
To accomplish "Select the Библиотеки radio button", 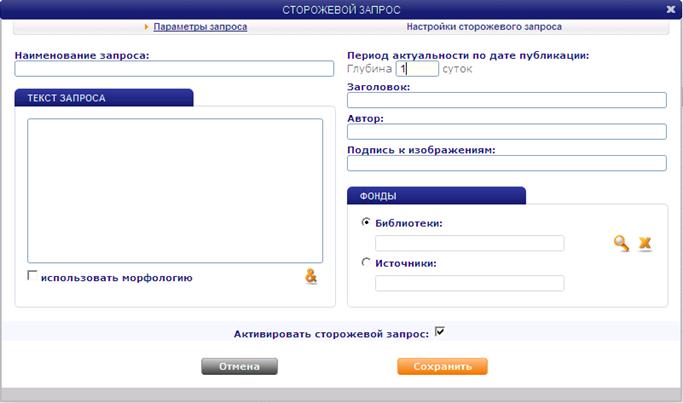I will 366,222.
